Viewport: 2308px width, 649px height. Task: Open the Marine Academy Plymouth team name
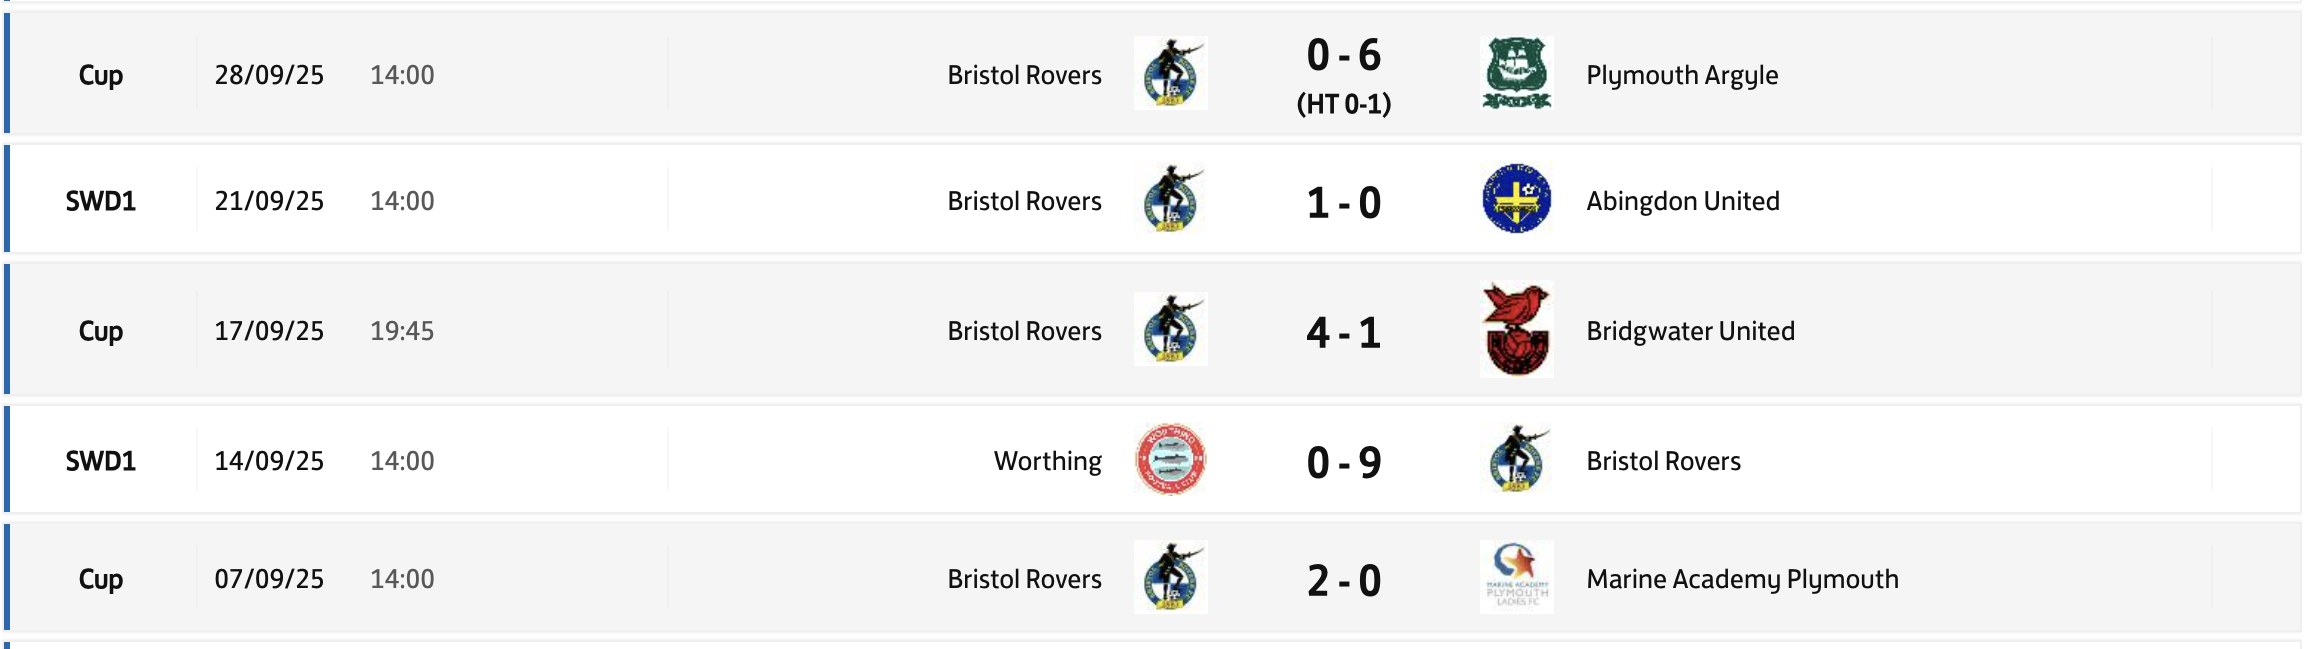(1742, 579)
